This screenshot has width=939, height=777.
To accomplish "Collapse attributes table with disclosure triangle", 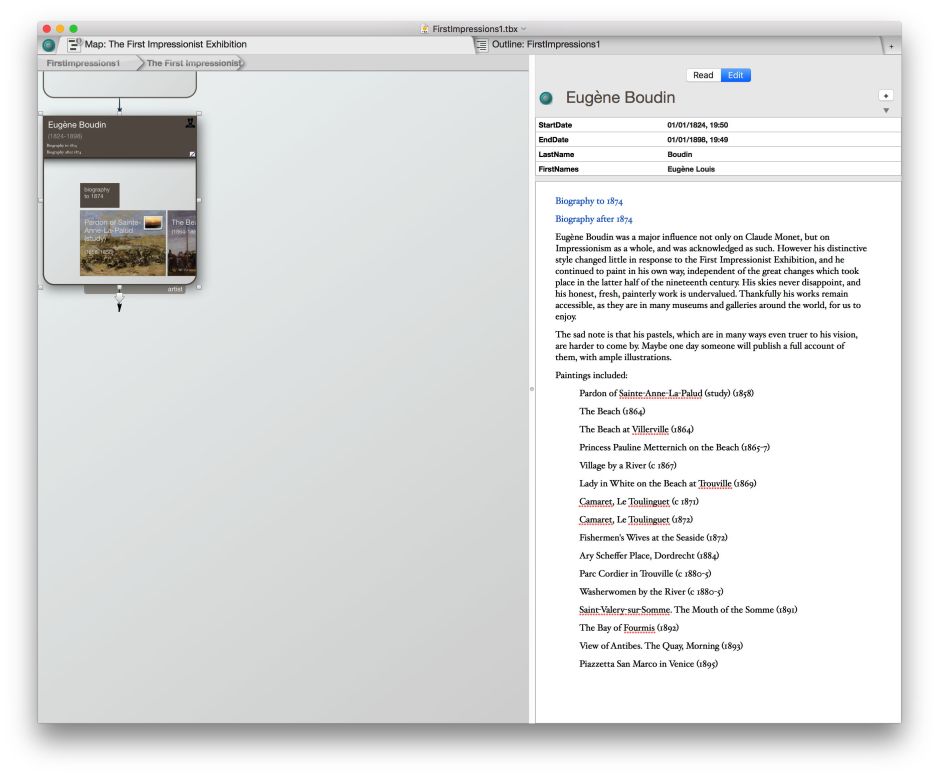I will pyautogui.click(x=885, y=111).
